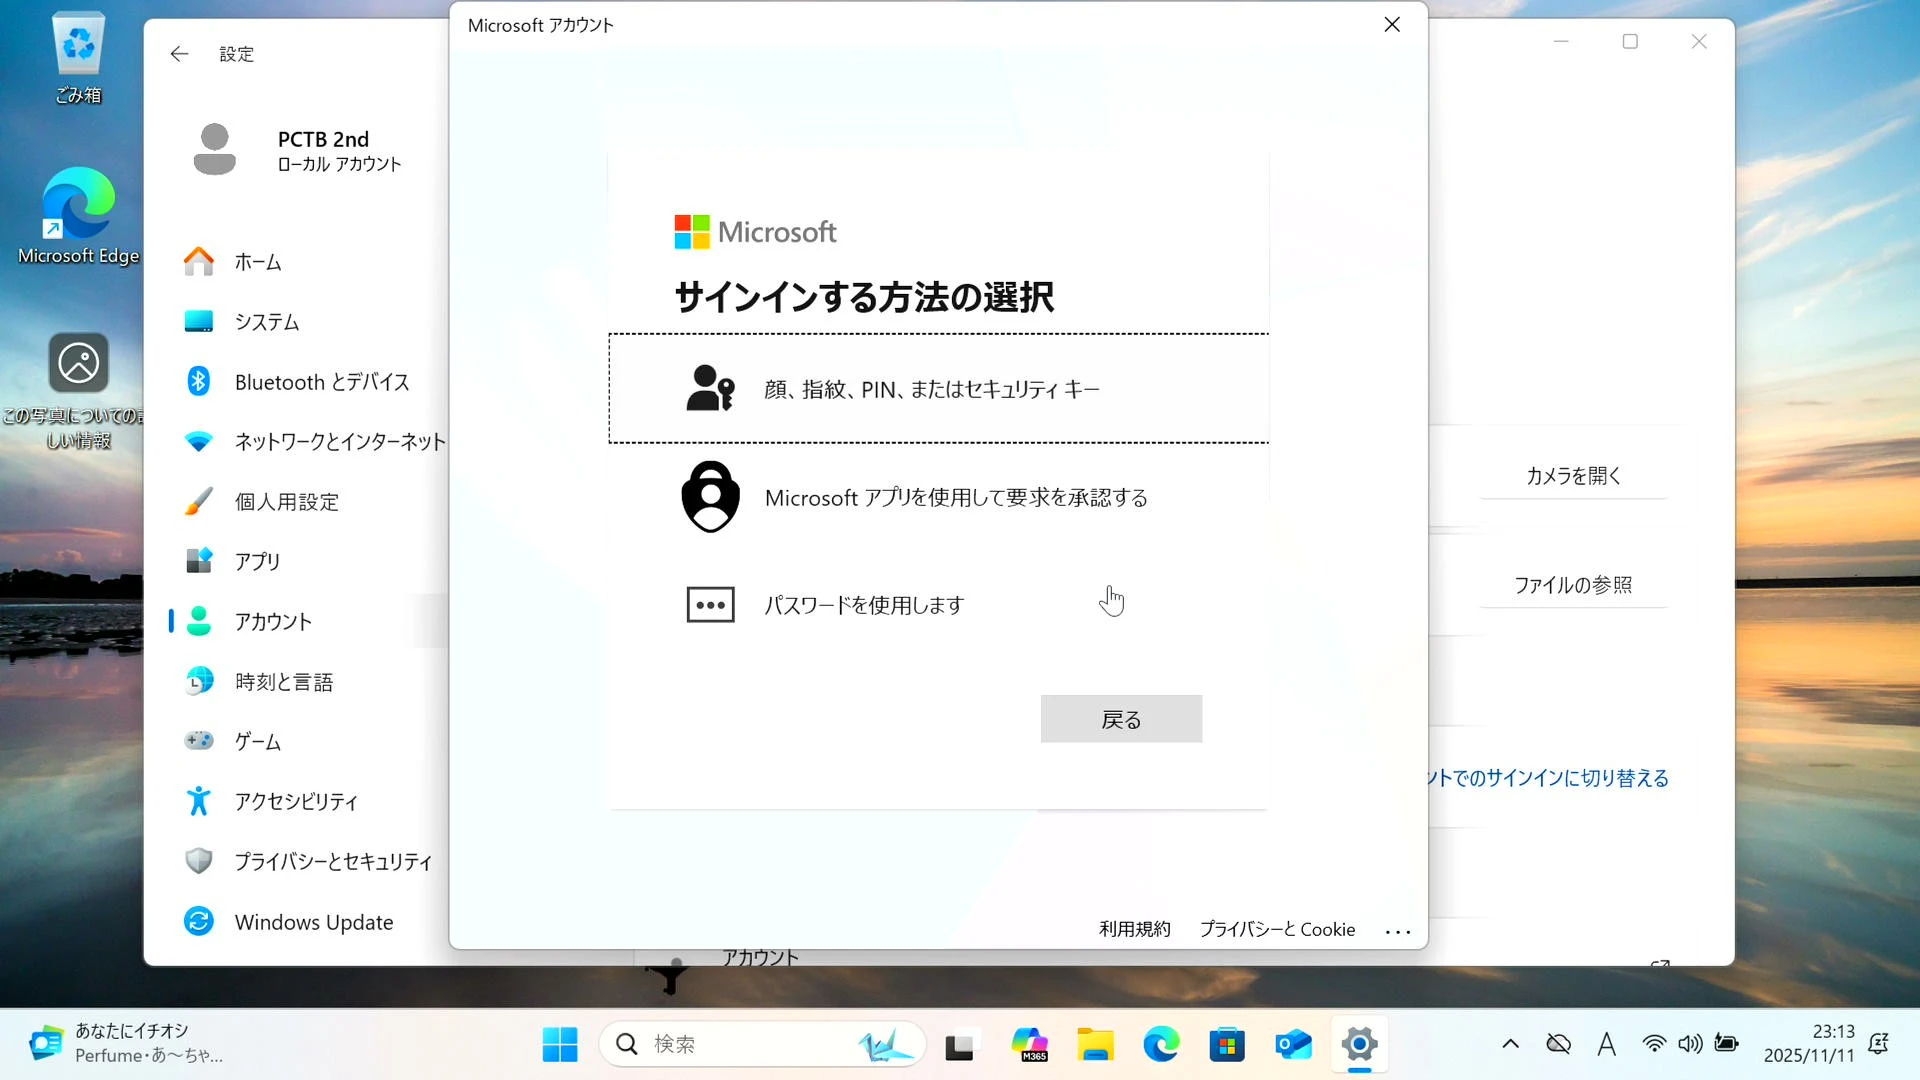Open プライバシーとセキュリティ settings
The width and height of the screenshot is (1920, 1080).
point(332,862)
